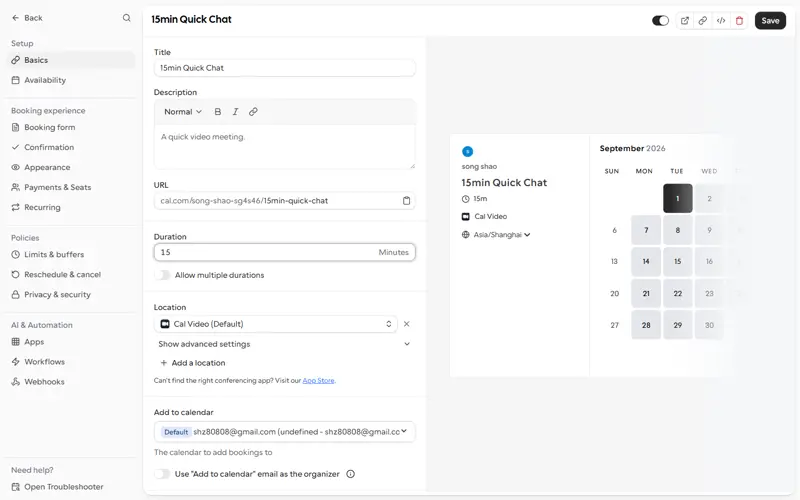Open Recurring settings
Screen dimensions: 800x500
click(71, 207)
